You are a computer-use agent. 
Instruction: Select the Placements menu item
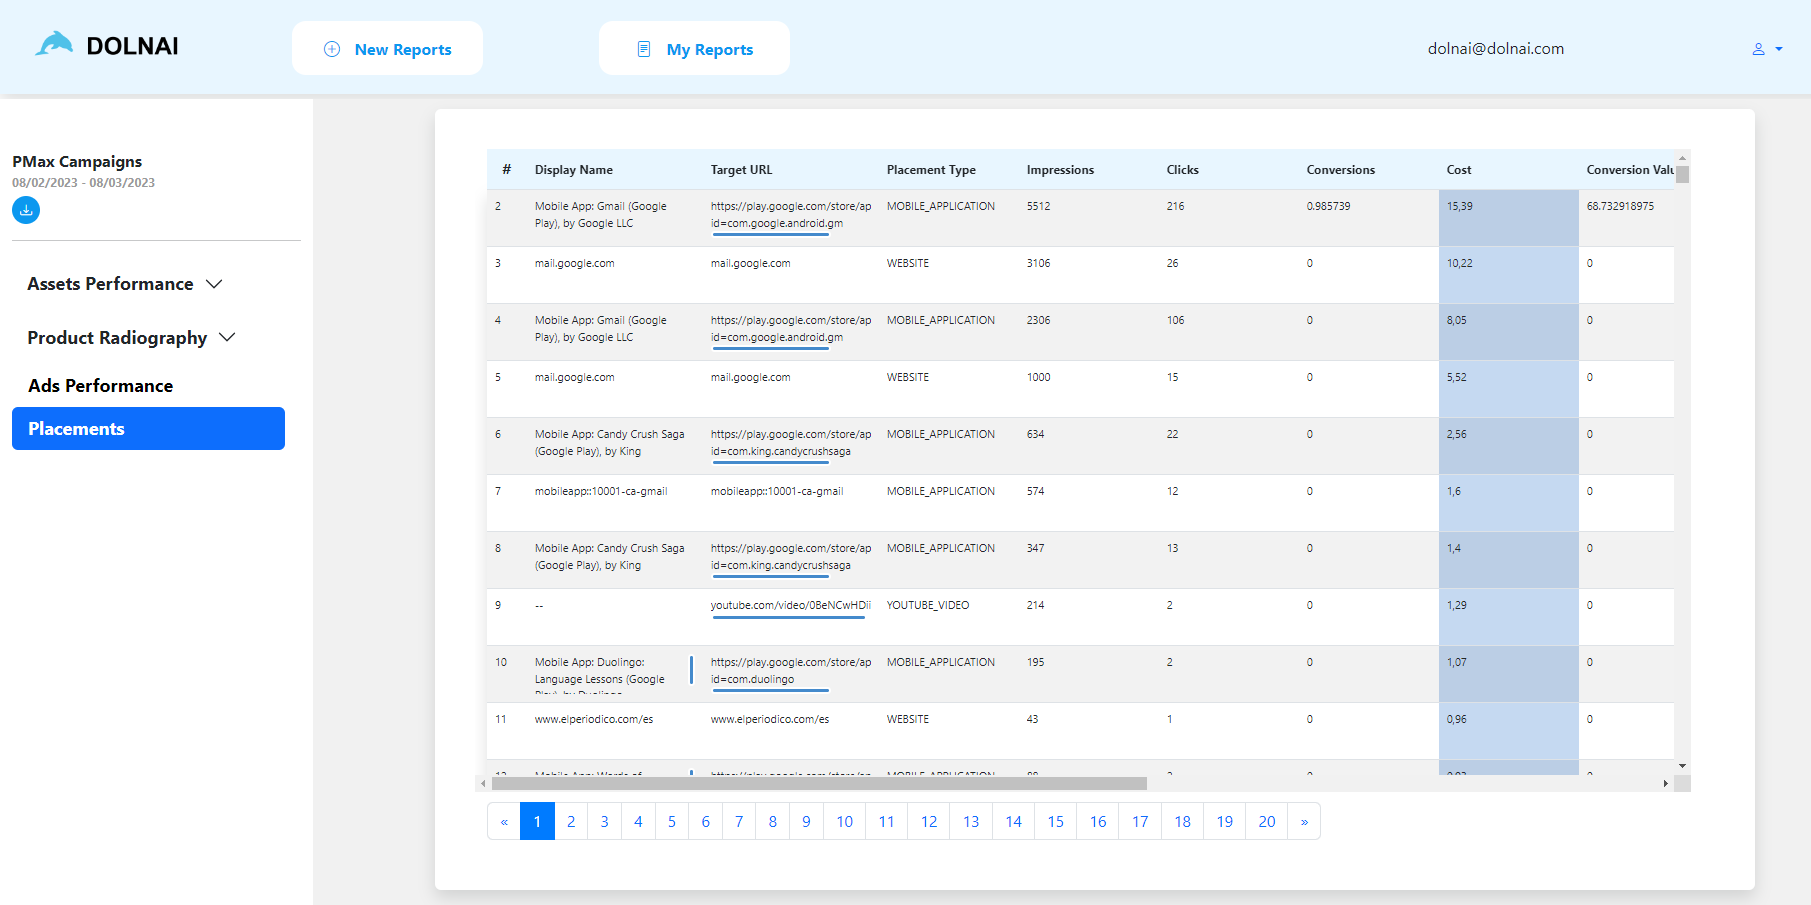click(x=148, y=428)
